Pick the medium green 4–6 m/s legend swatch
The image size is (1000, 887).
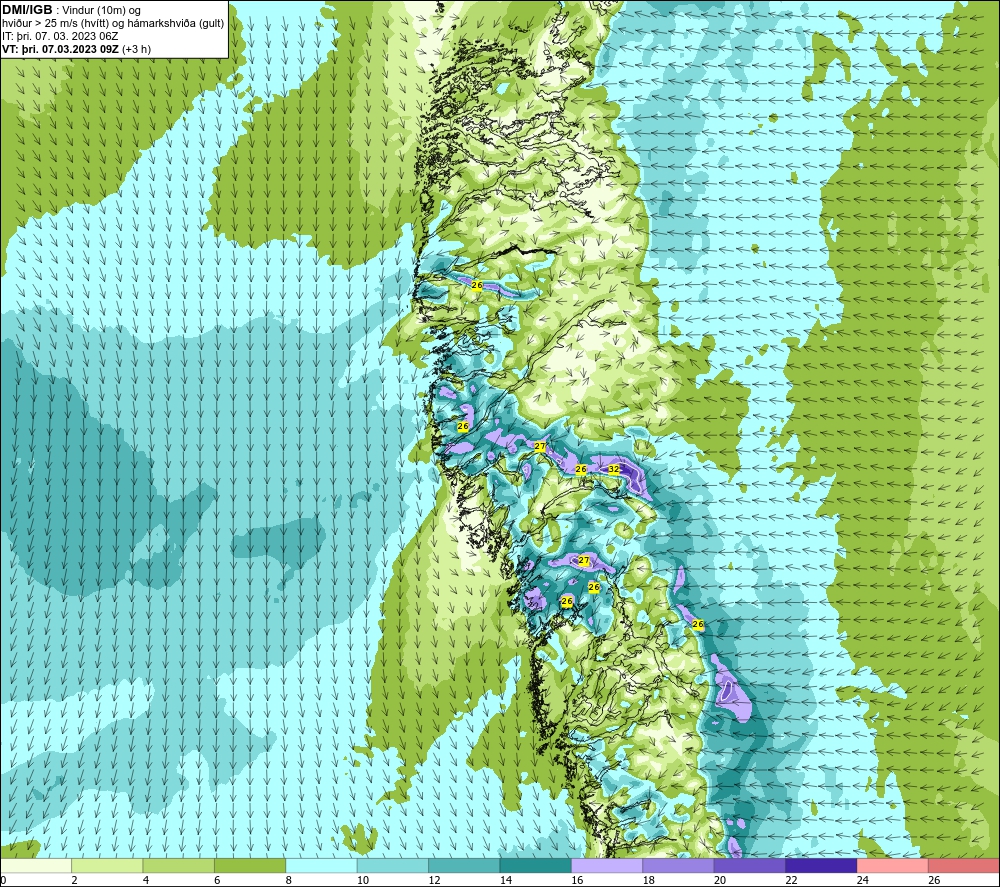click(x=179, y=865)
